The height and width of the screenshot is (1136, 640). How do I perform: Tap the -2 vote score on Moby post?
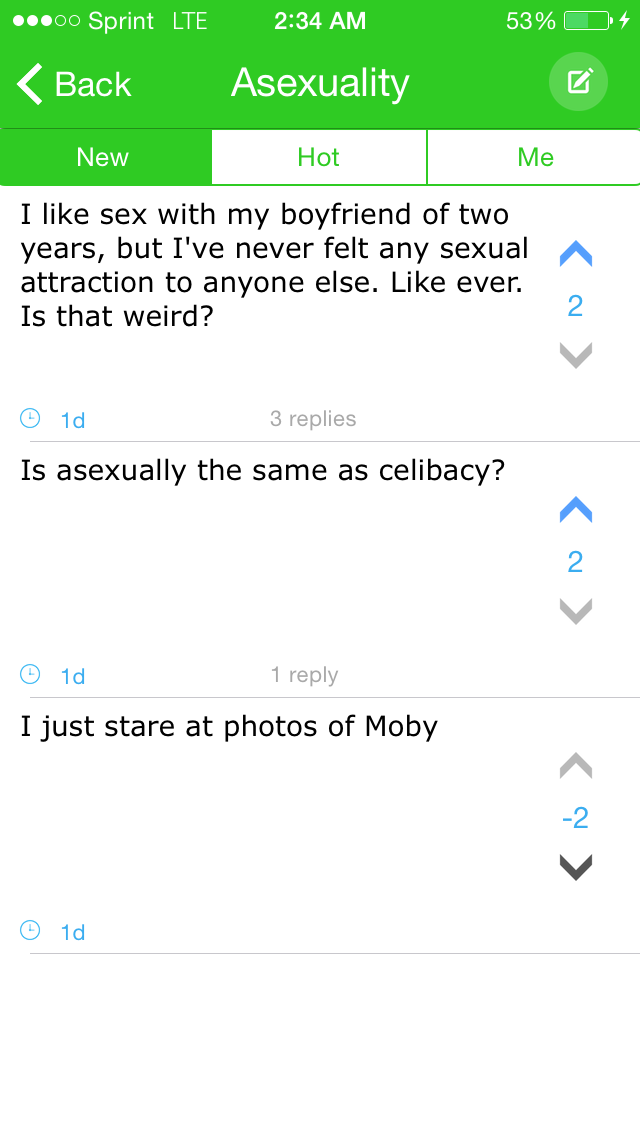click(x=575, y=817)
